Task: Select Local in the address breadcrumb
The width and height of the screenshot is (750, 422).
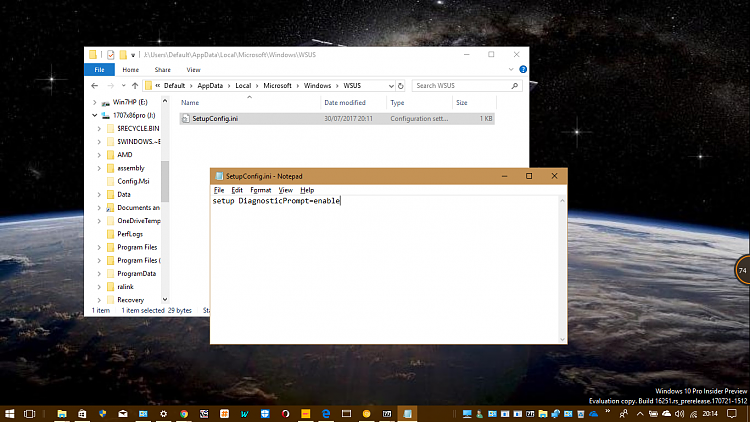Action: 243,86
